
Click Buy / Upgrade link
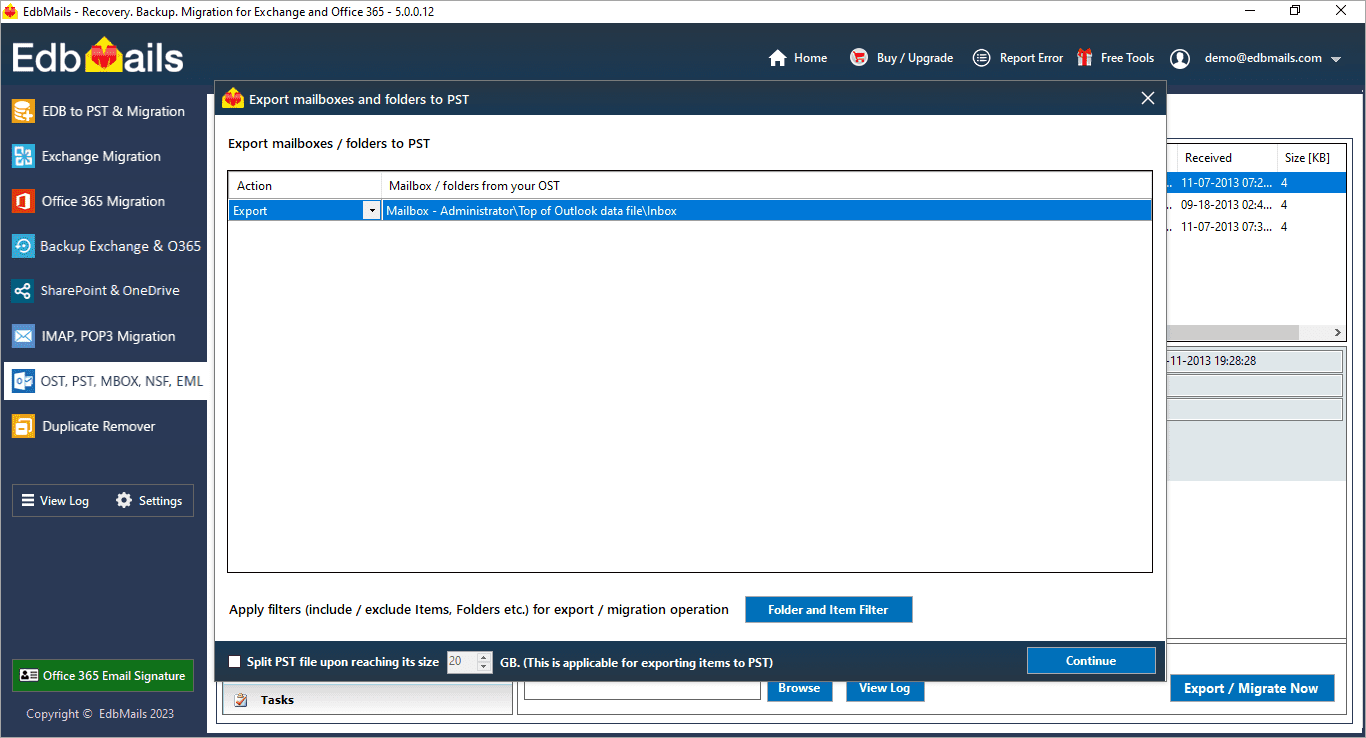(915, 58)
